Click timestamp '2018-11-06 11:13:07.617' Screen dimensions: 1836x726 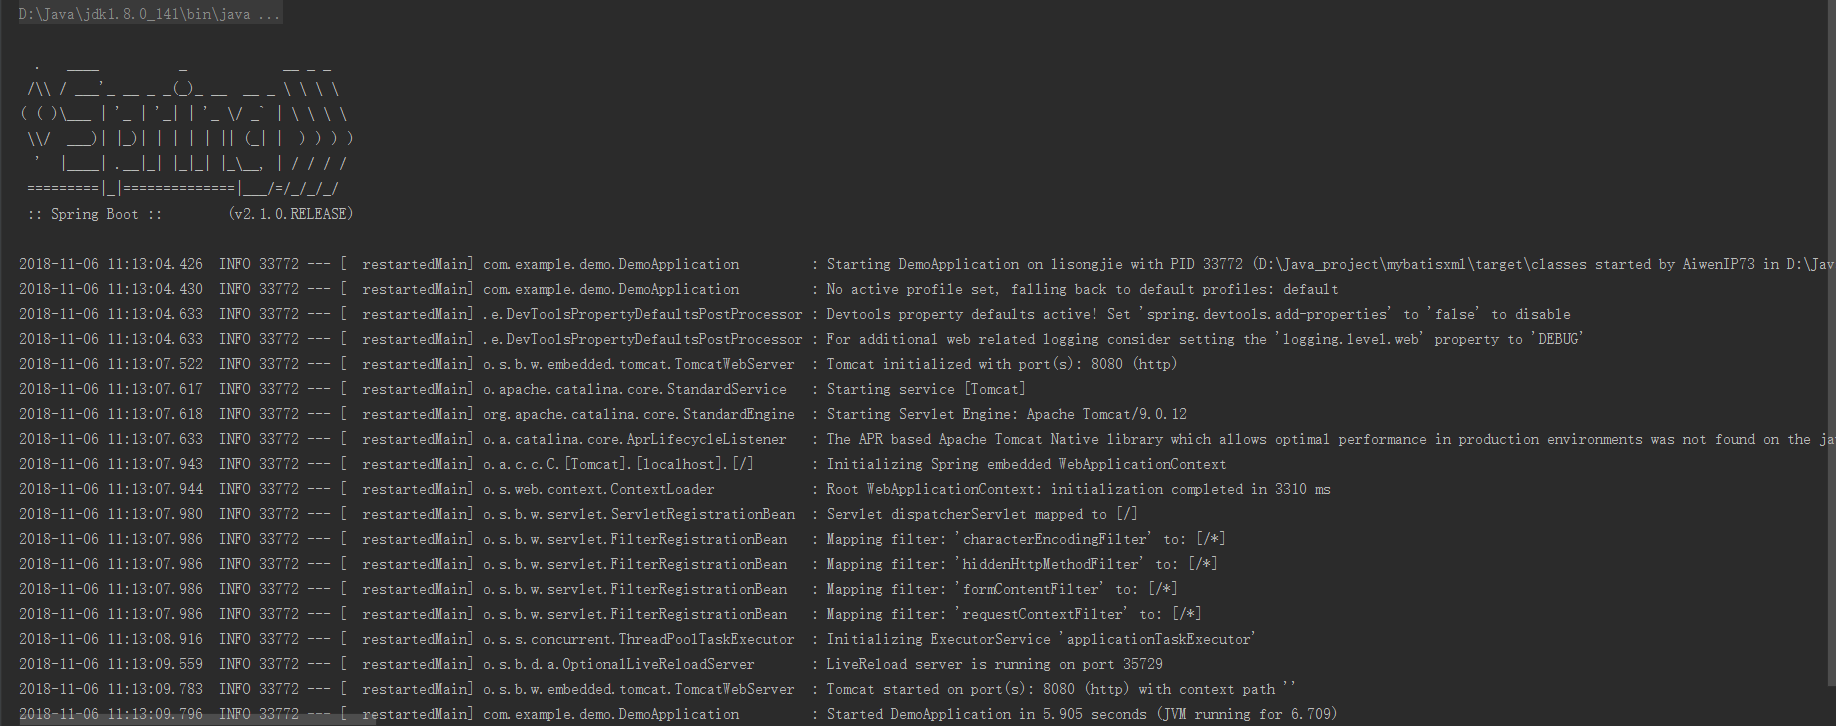coord(111,389)
